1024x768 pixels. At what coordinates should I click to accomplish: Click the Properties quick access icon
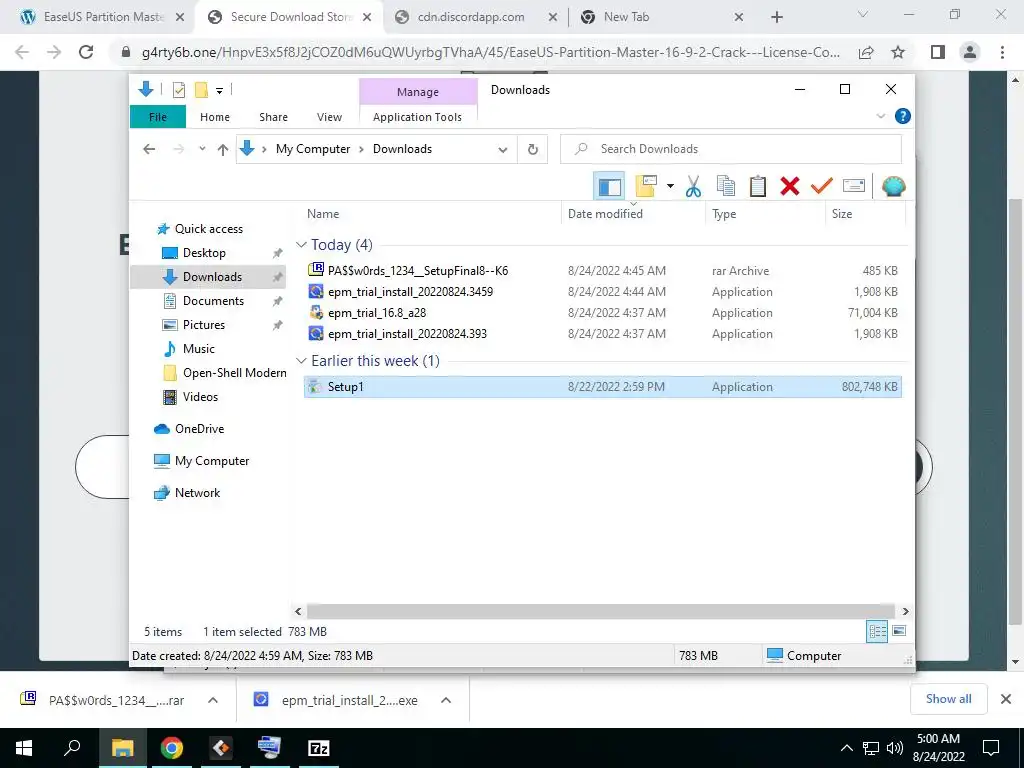coord(178,89)
